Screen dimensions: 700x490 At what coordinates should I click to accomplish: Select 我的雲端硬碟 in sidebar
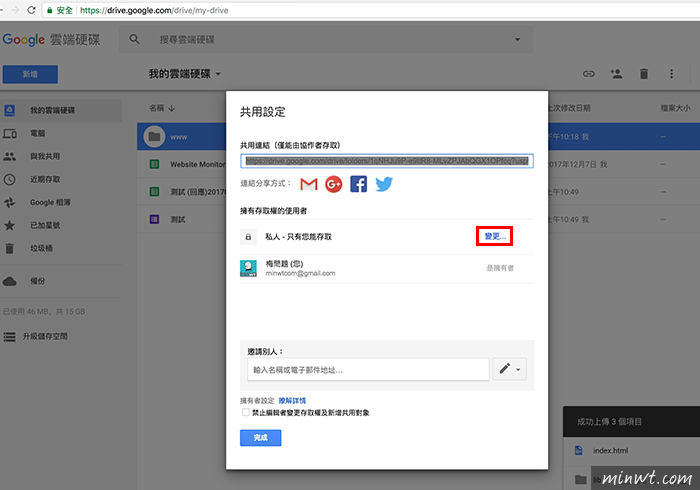[61, 110]
